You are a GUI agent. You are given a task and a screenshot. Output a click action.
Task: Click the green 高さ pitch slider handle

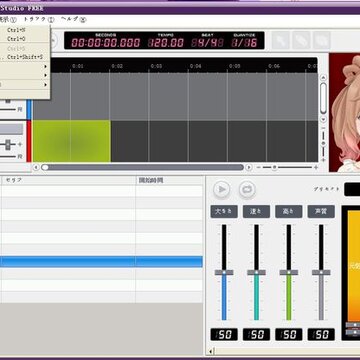pos(289,272)
